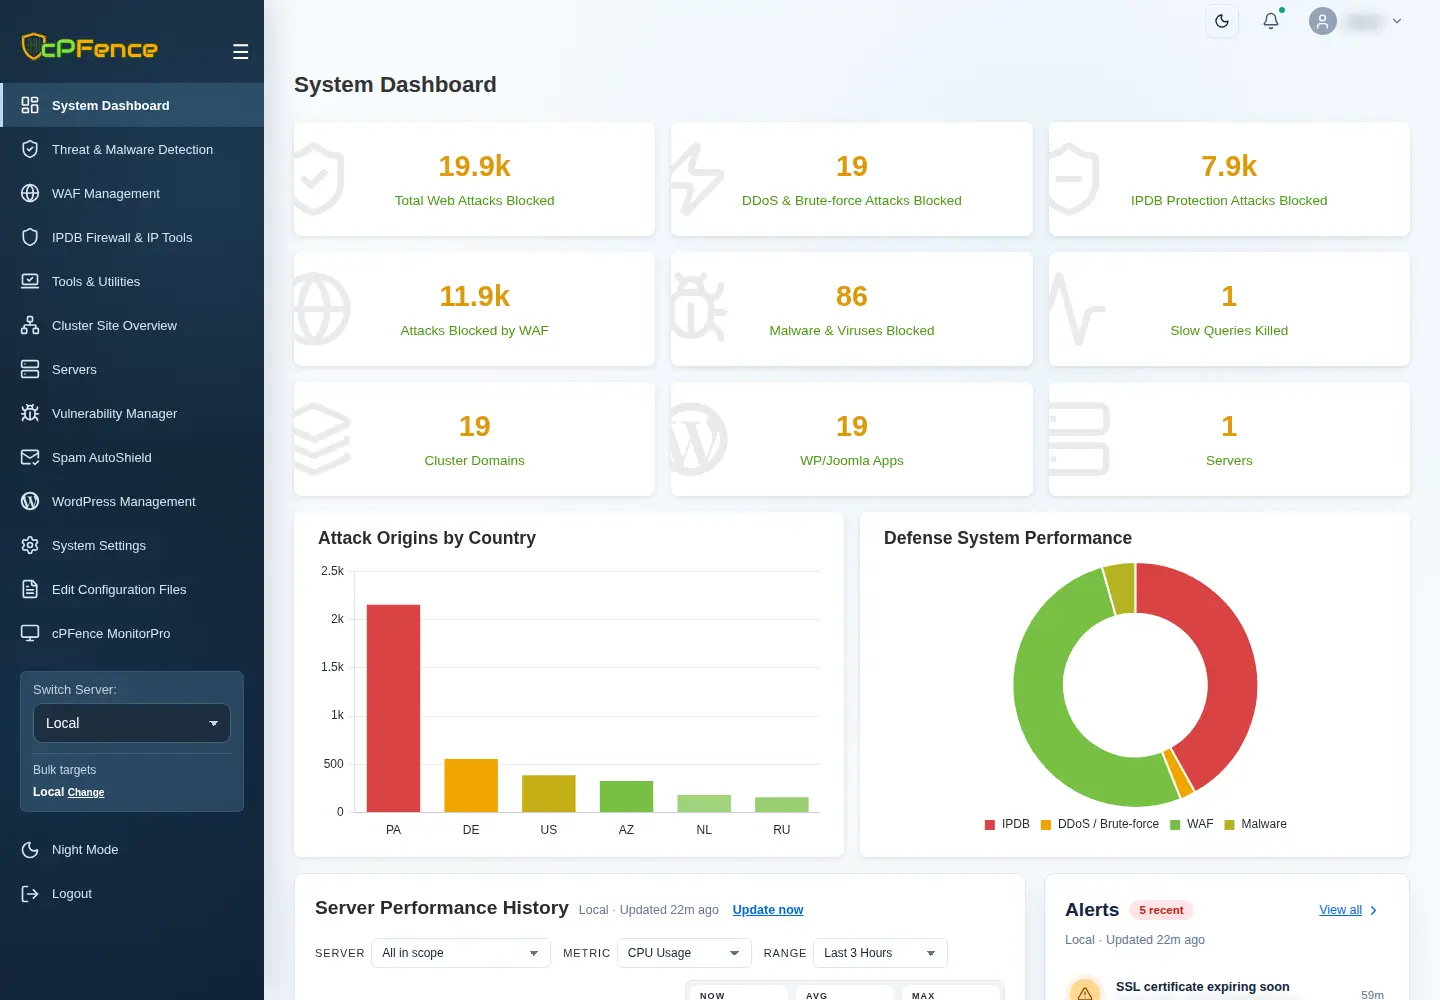1440x1000 pixels.
Task: Click the cPFence logo
Action: (90, 47)
